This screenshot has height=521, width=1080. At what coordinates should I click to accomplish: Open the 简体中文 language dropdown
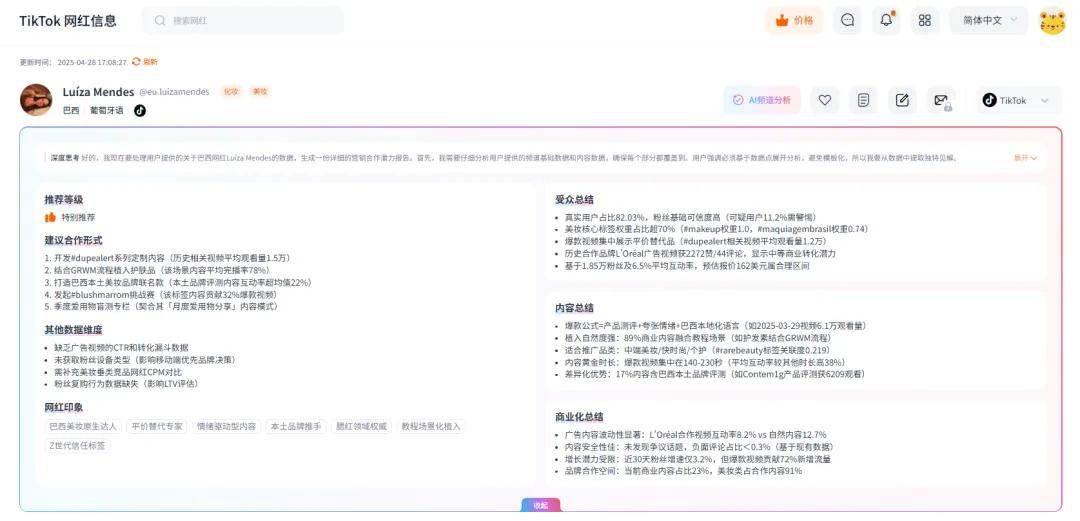pos(988,20)
